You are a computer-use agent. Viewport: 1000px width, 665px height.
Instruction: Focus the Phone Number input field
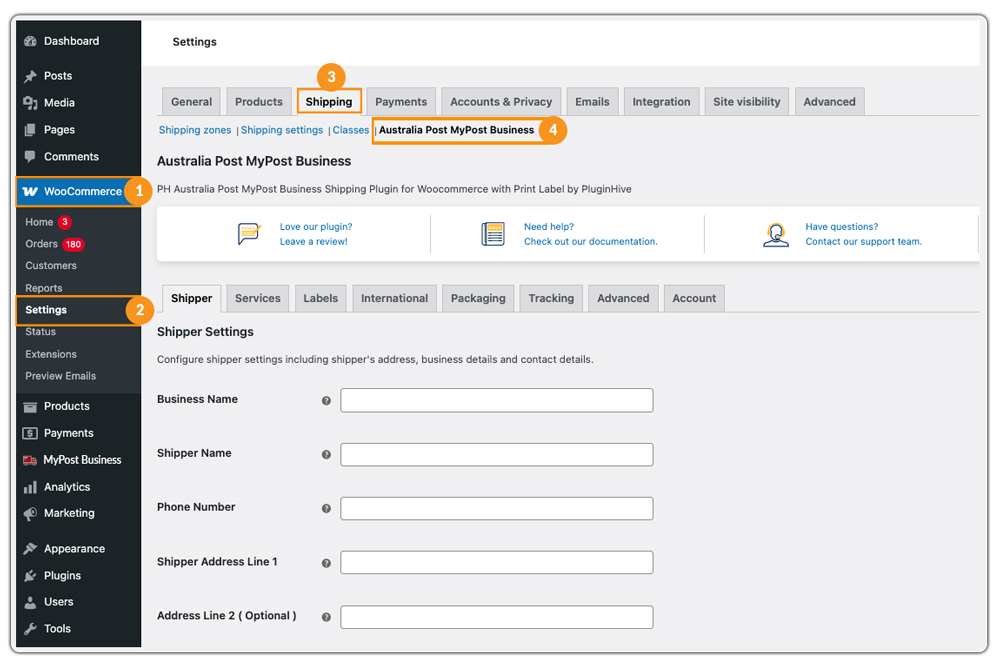[496, 509]
